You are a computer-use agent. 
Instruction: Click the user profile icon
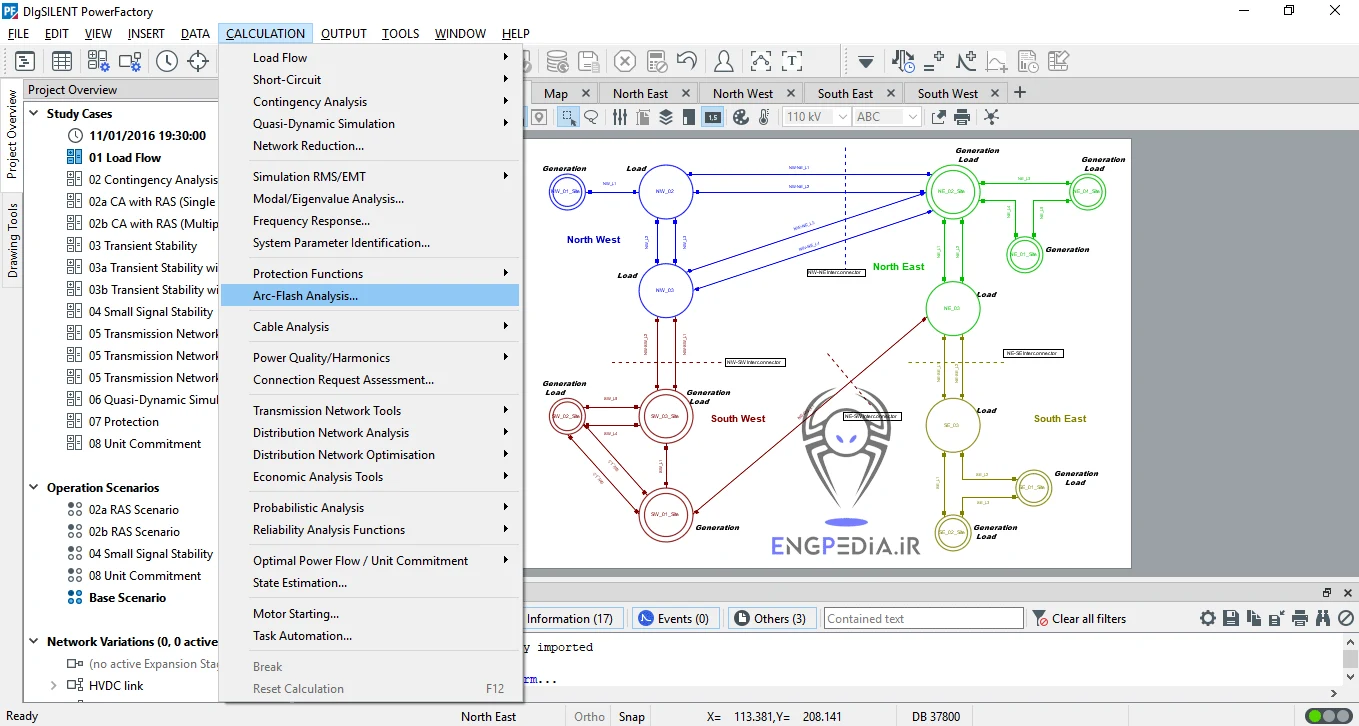tap(724, 61)
